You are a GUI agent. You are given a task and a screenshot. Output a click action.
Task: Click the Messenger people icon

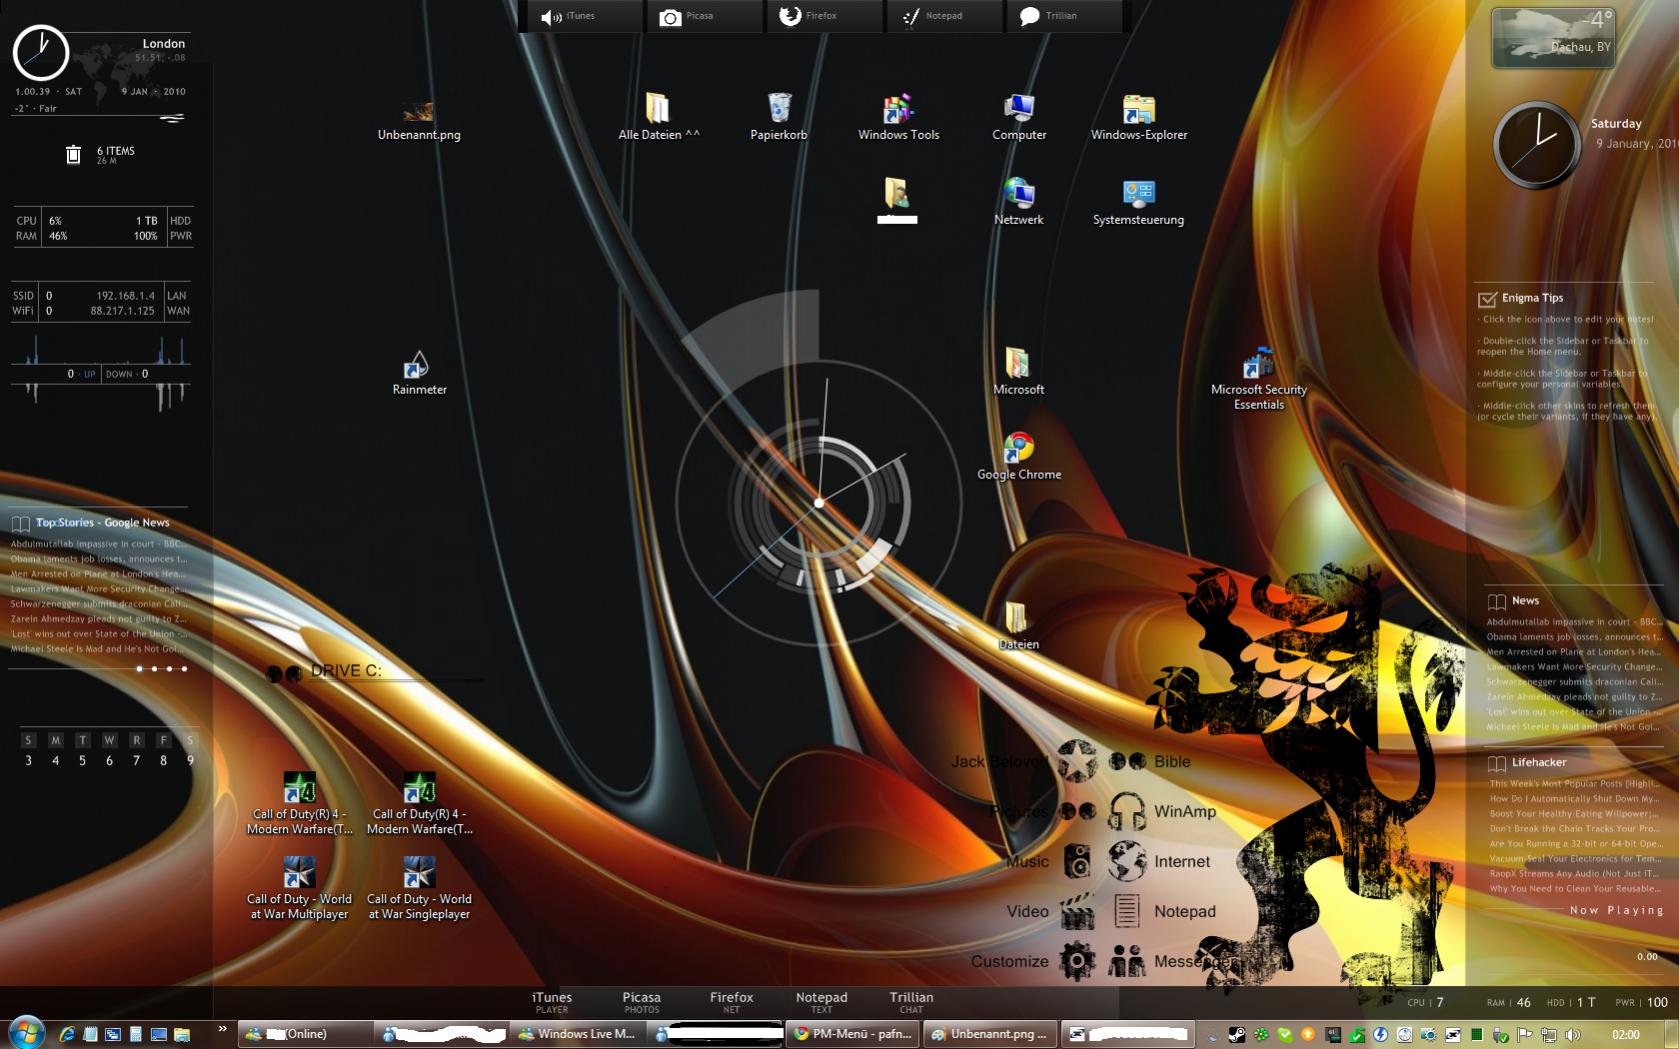pyautogui.click(x=1127, y=961)
